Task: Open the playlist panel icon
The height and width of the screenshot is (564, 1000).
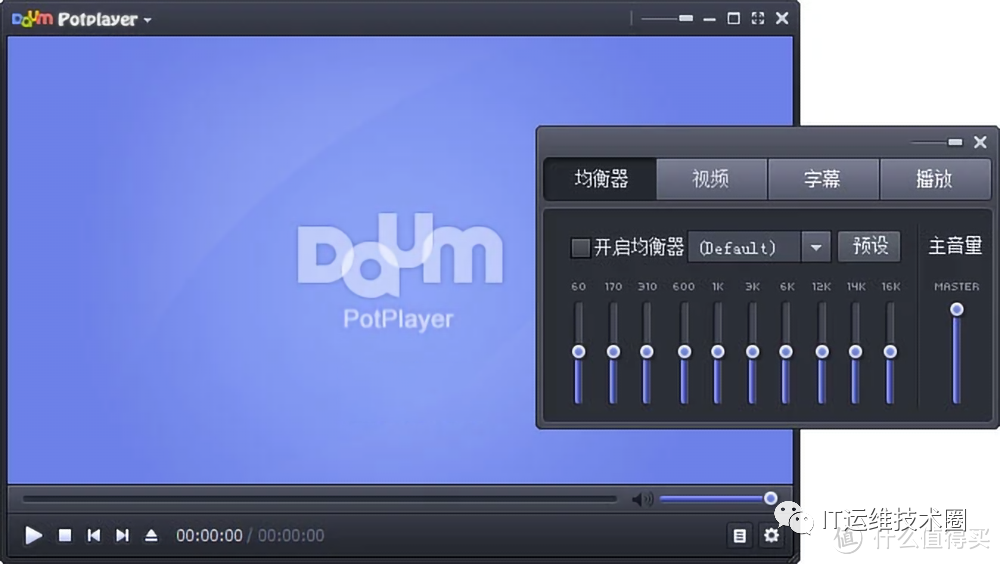Action: coord(739,536)
